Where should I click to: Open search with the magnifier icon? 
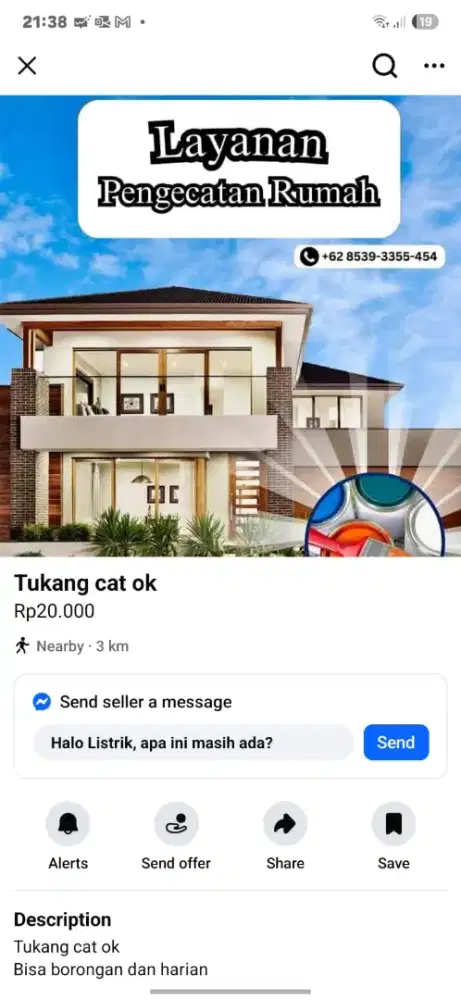(384, 66)
